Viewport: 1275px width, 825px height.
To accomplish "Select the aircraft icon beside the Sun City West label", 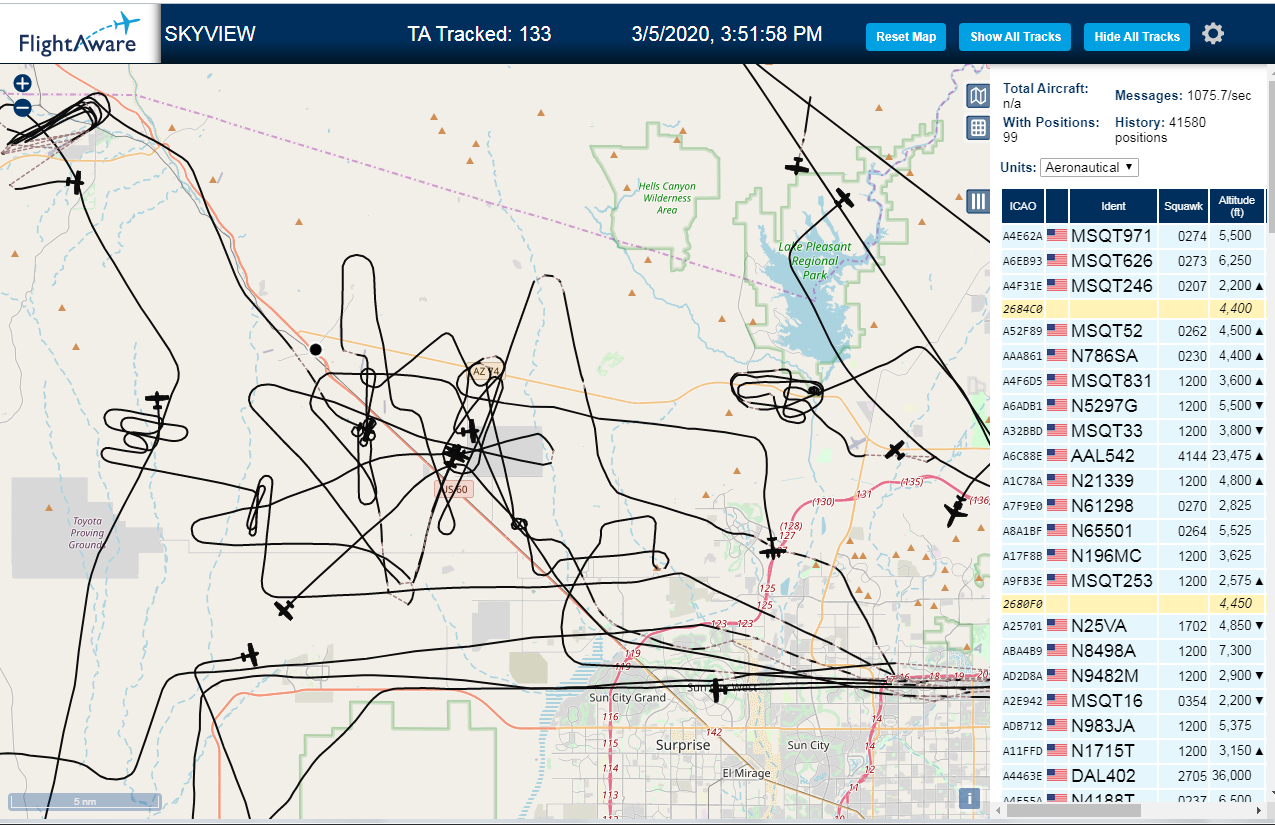I will coord(717,688).
